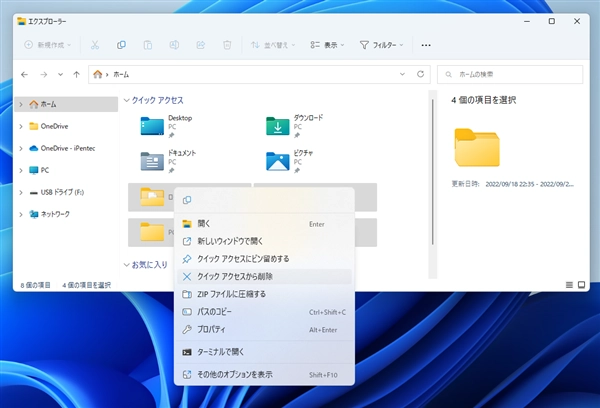Click the Copy icon in toolbar
Viewport: 600px width, 408px height.
(x=121, y=45)
